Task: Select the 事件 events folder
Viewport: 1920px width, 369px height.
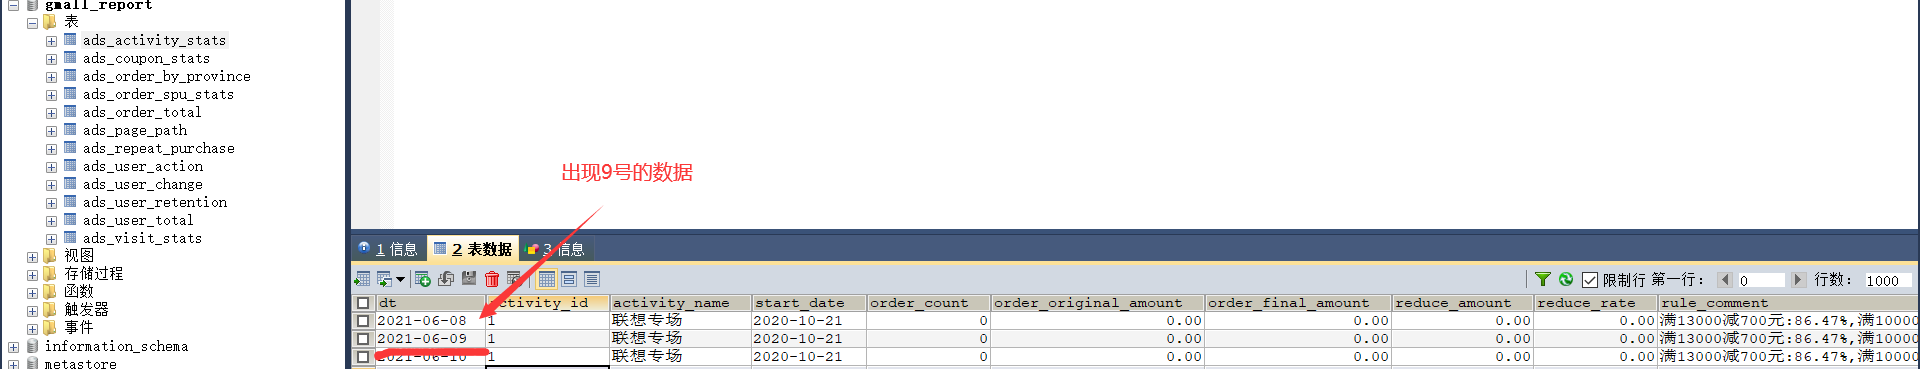Action: pos(79,327)
